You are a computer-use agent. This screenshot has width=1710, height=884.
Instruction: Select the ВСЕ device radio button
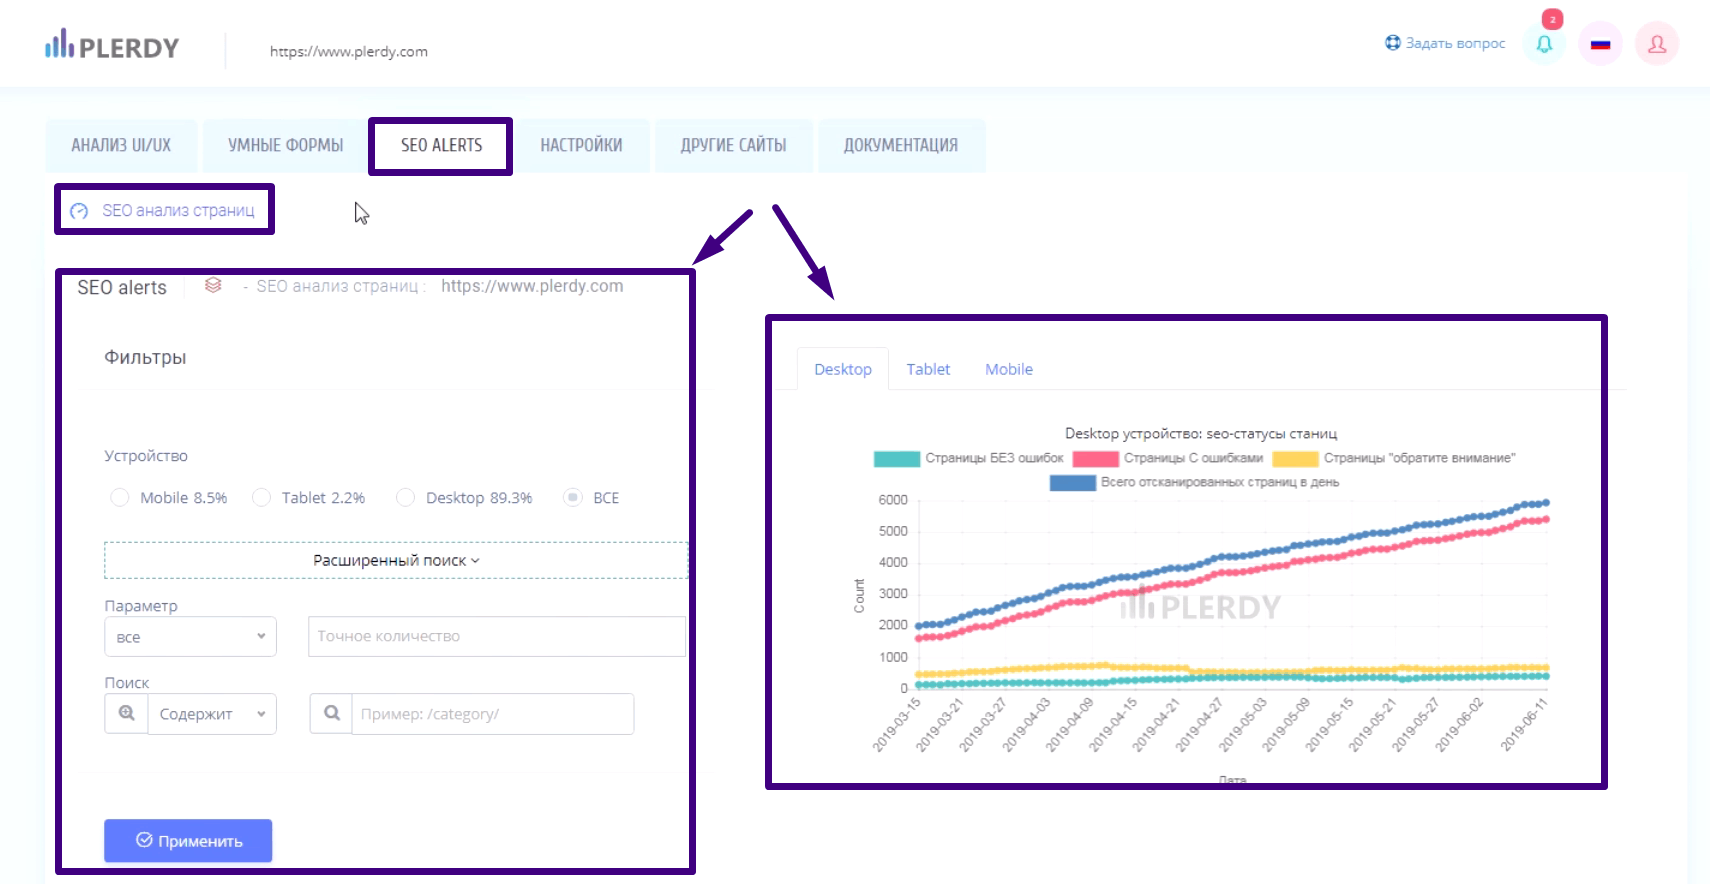point(572,498)
